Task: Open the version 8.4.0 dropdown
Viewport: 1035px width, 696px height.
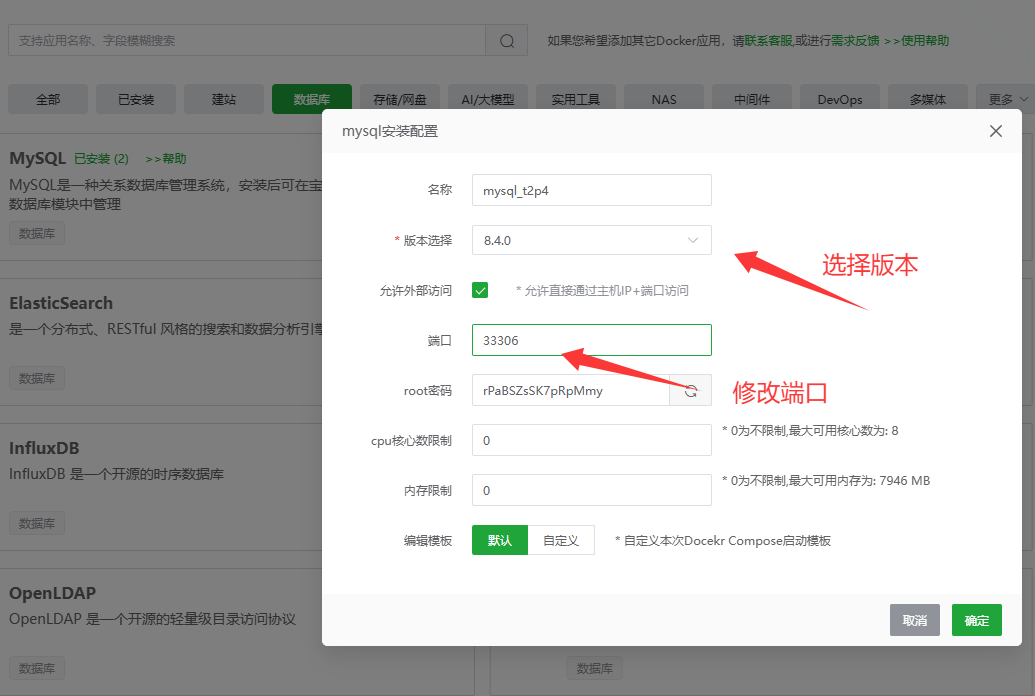Action: pyautogui.click(x=591, y=240)
